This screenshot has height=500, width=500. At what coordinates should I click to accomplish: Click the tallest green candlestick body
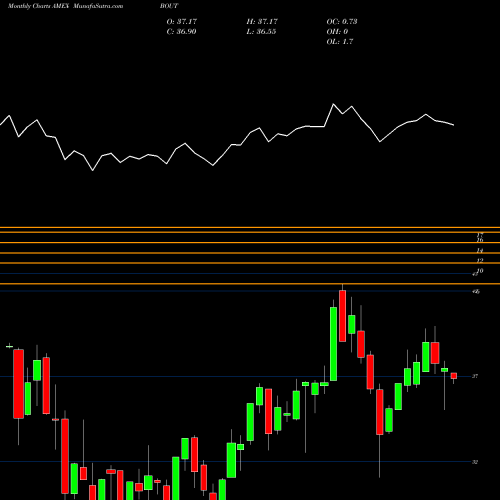(333, 344)
